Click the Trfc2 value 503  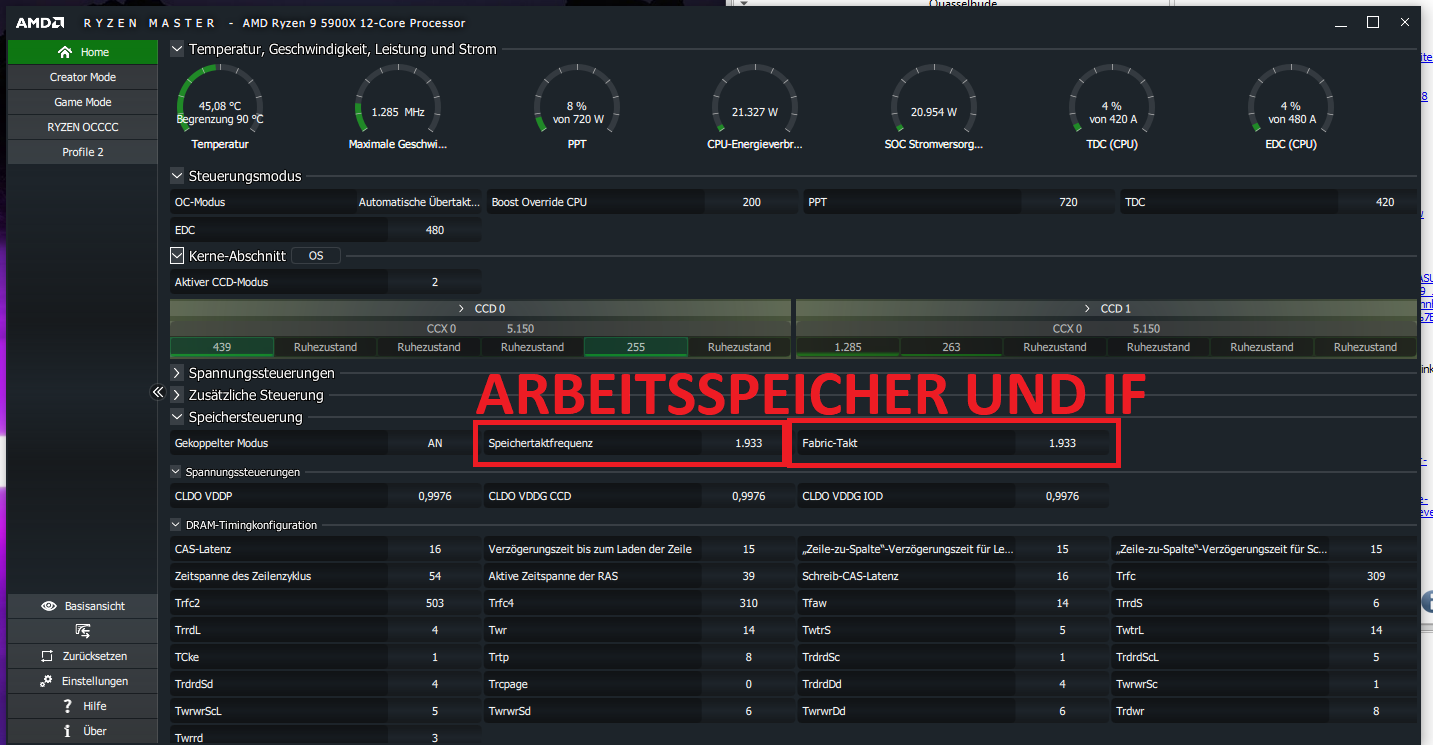(x=435, y=603)
